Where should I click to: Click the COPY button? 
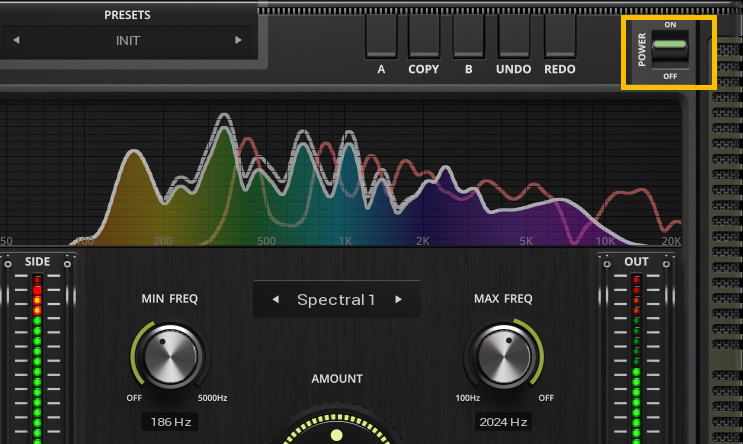(x=424, y=37)
